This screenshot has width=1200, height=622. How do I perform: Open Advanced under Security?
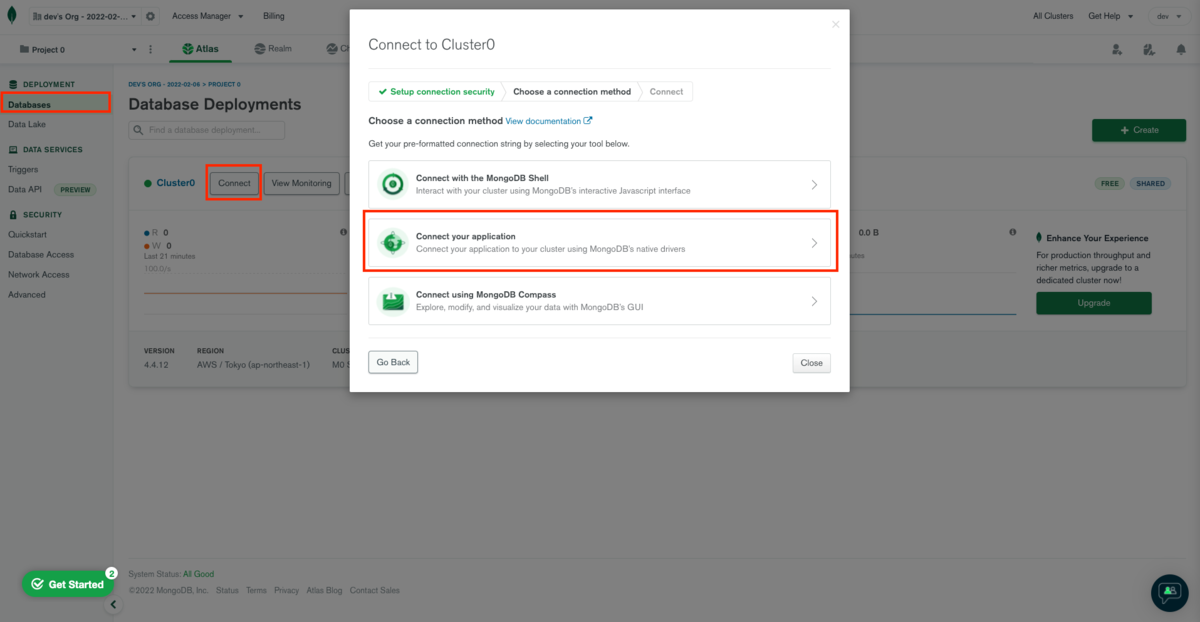point(26,294)
